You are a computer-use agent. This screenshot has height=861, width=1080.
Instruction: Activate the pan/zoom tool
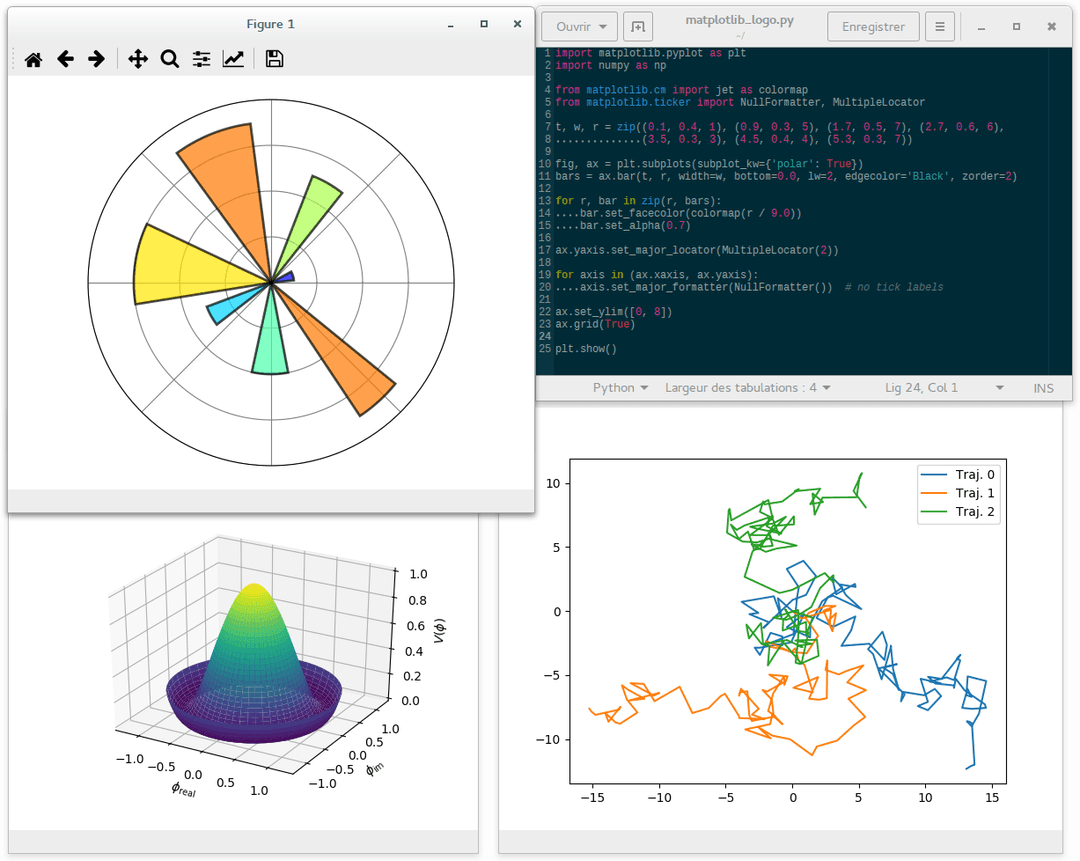138,59
